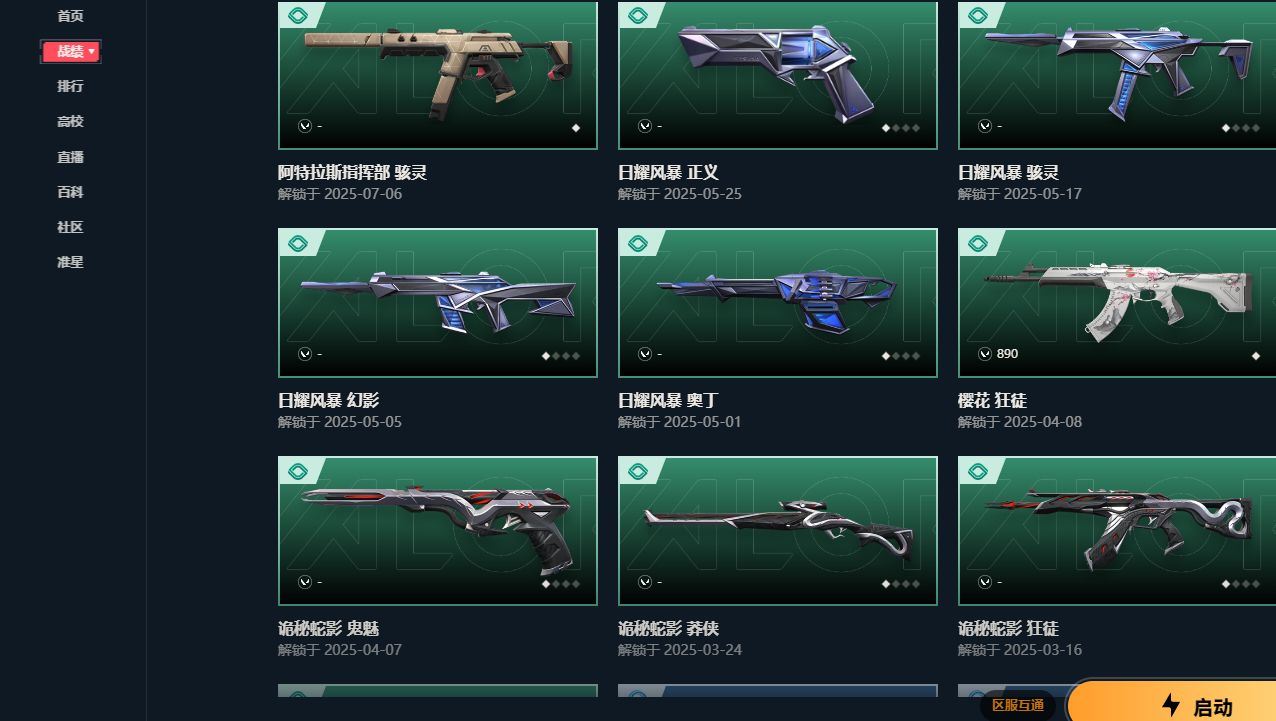Viewport: 1276px width, 721px height.
Task: Launch the game with 启动 button
Action: point(1172,702)
